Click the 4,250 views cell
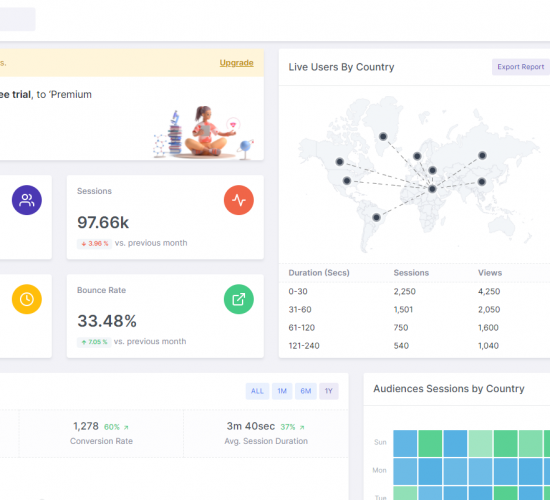The width and height of the screenshot is (550, 500). [x=489, y=291]
